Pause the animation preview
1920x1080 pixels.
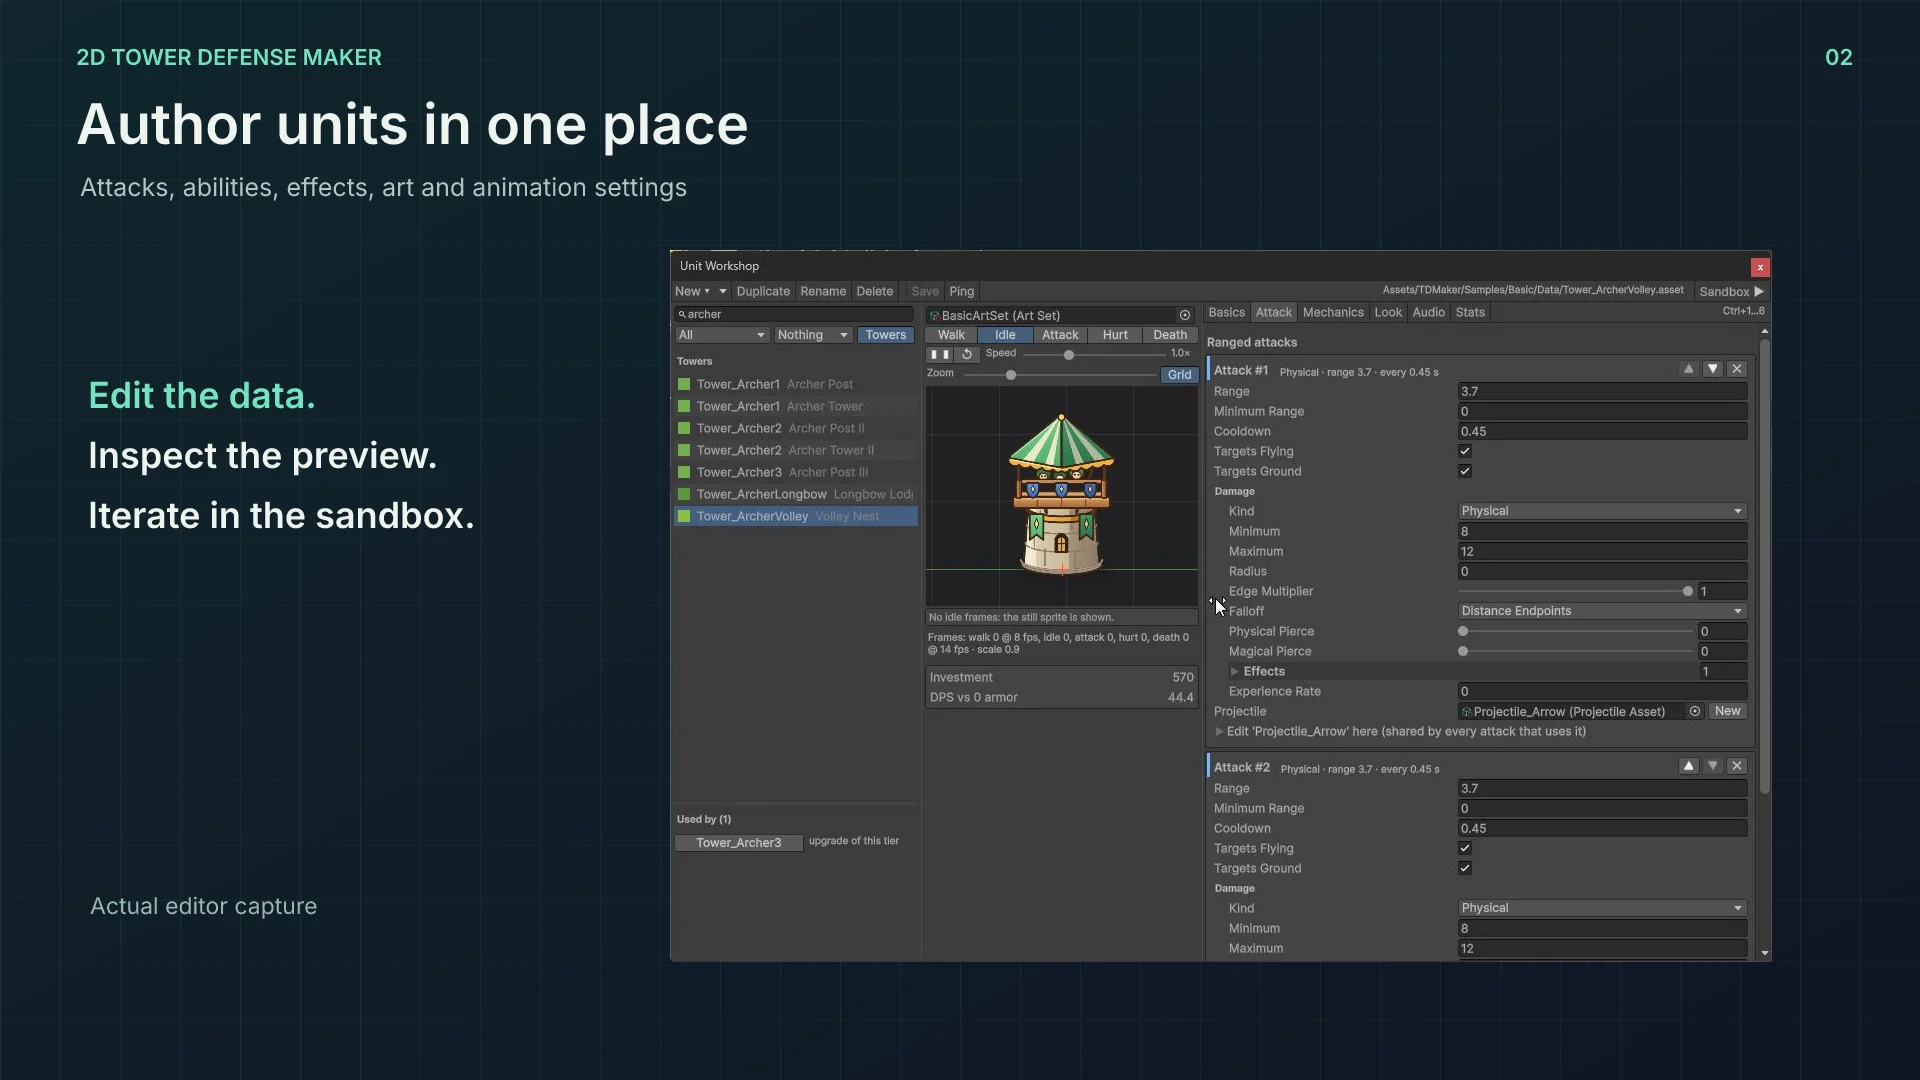coord(940,354)
